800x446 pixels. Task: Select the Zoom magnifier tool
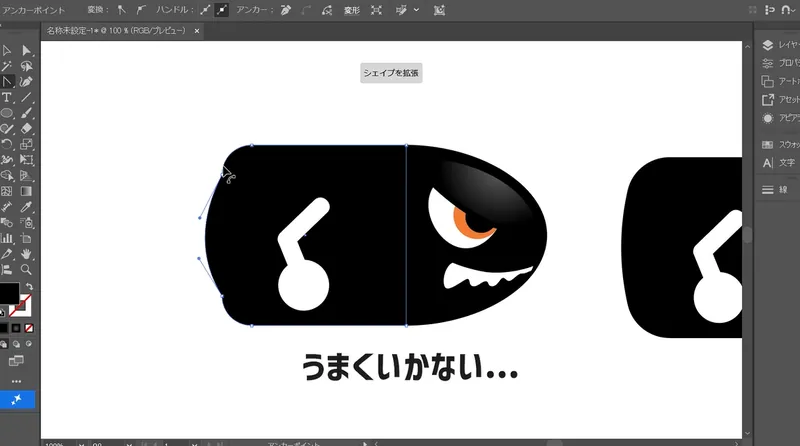[27, 269]
